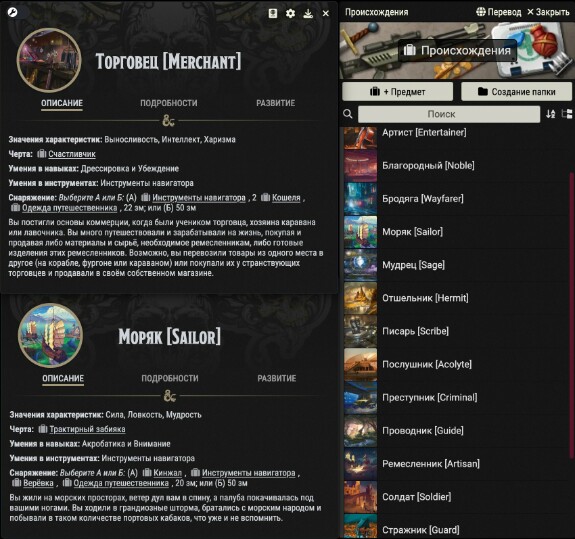Select Преступник [Criminal] from the list
Image resolution: width=575 pixels, height=539 pixels.
(456, 397)
